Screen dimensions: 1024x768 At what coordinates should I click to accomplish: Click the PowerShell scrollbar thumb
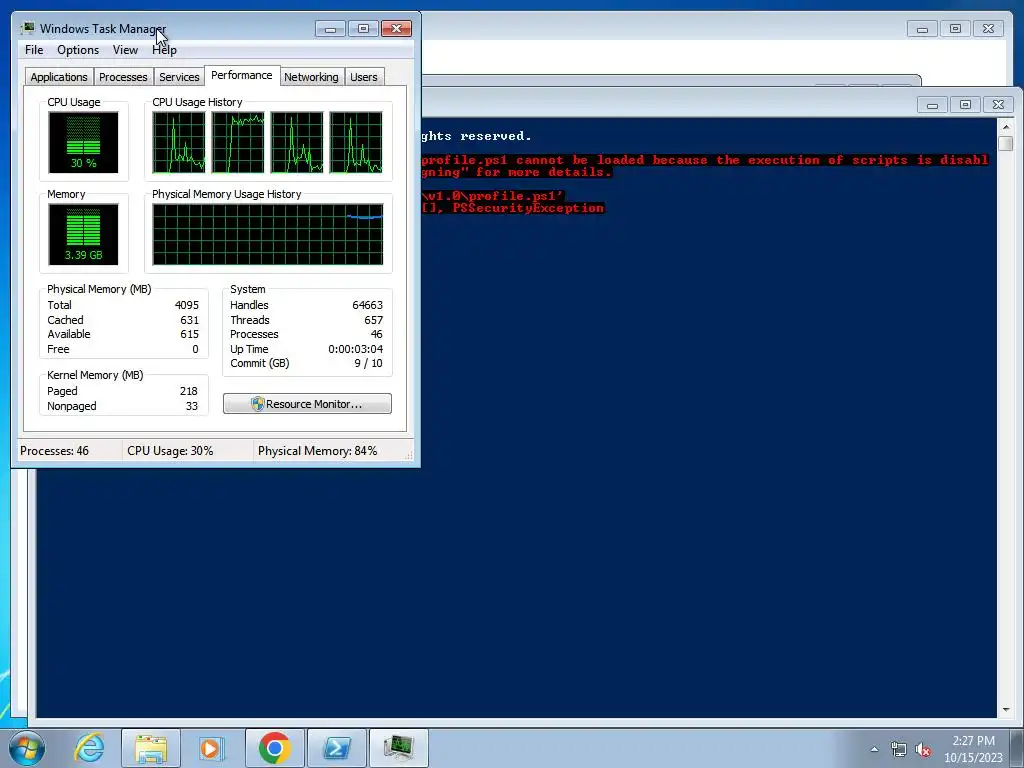[1006, 143]
